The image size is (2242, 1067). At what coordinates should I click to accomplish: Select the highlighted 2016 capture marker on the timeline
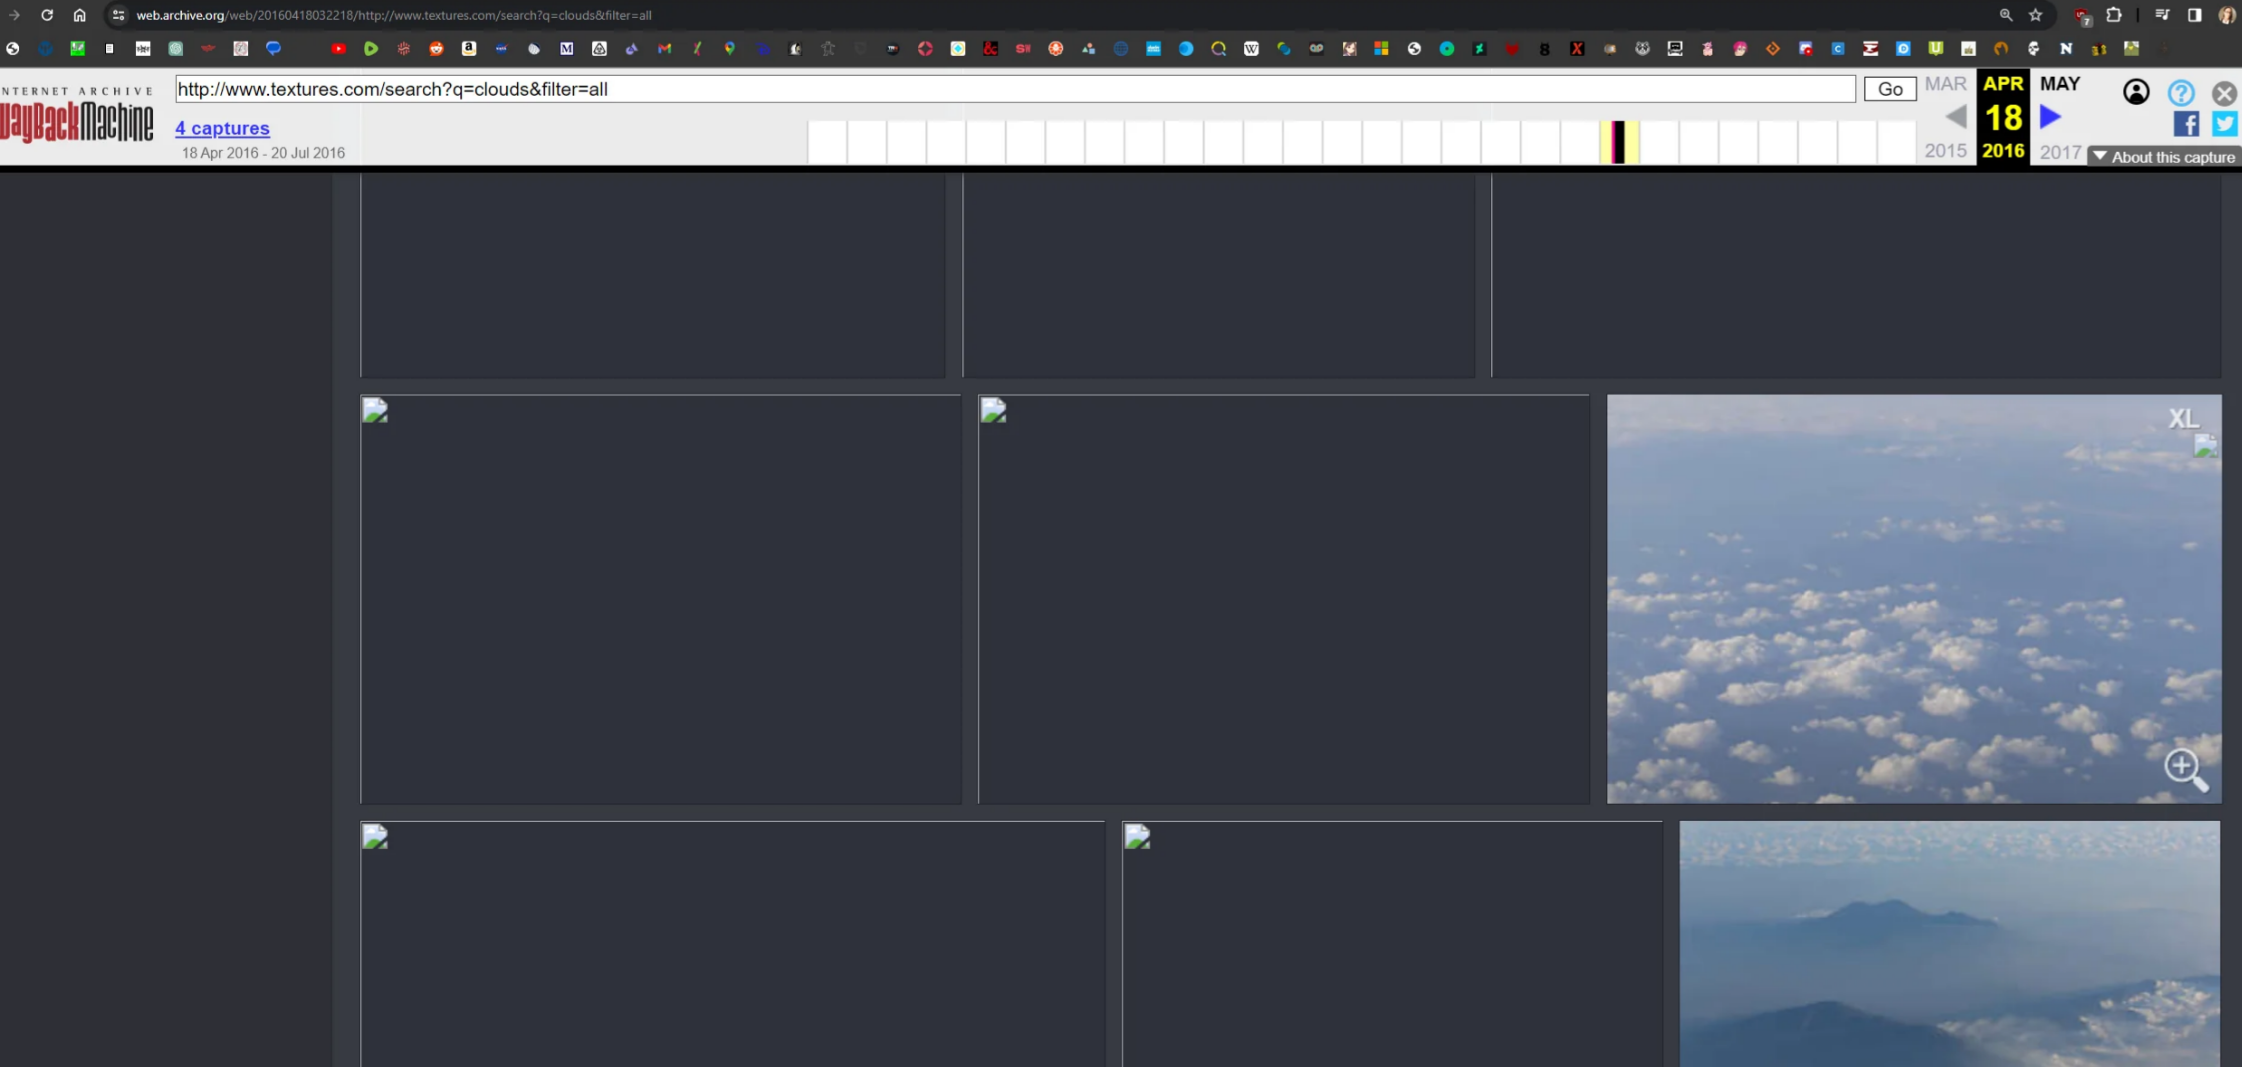pyautogui.click(x=1618, y=142)
